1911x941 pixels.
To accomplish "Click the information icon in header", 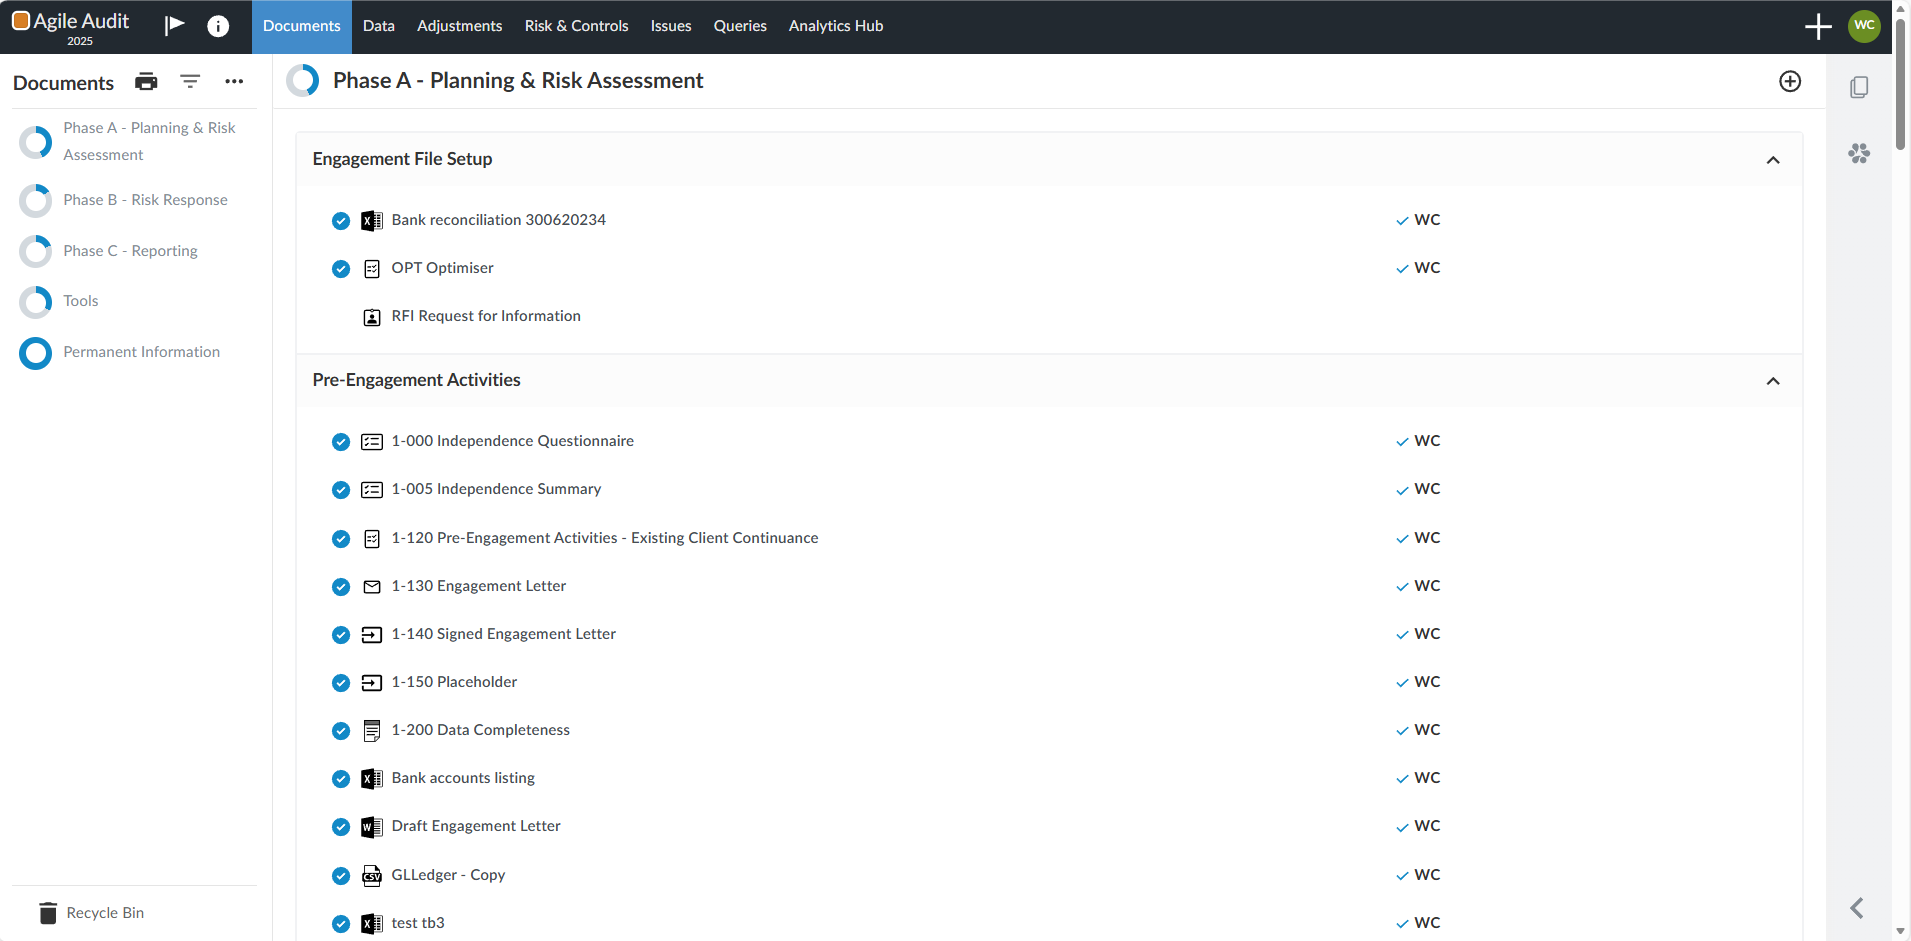I will [218, 26].
